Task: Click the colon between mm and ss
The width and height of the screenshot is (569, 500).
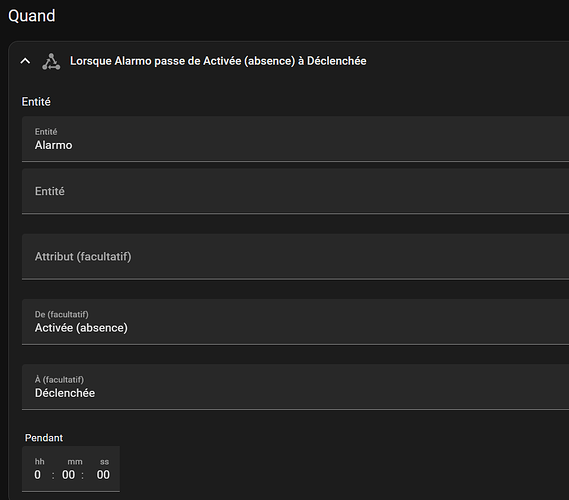Action: pyautogui.click(x=82, y=475)
